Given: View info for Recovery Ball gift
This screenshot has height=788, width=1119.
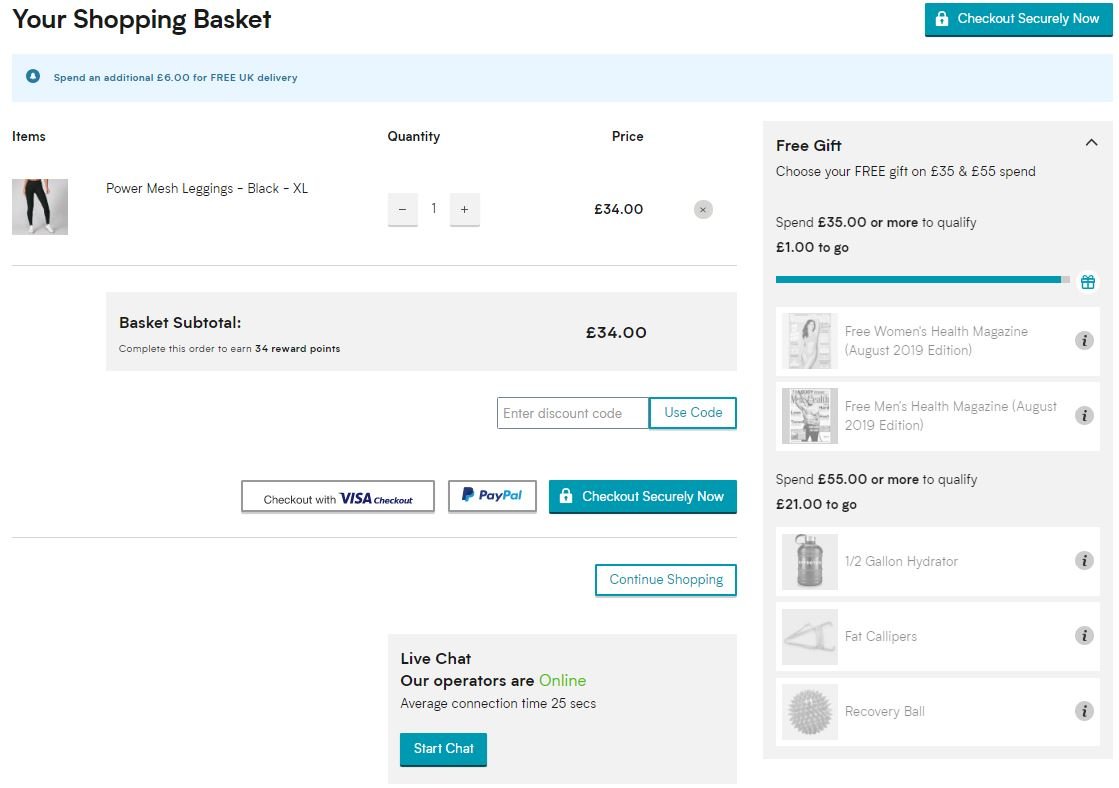Looking at the screenshot, I should (1084, 711).
